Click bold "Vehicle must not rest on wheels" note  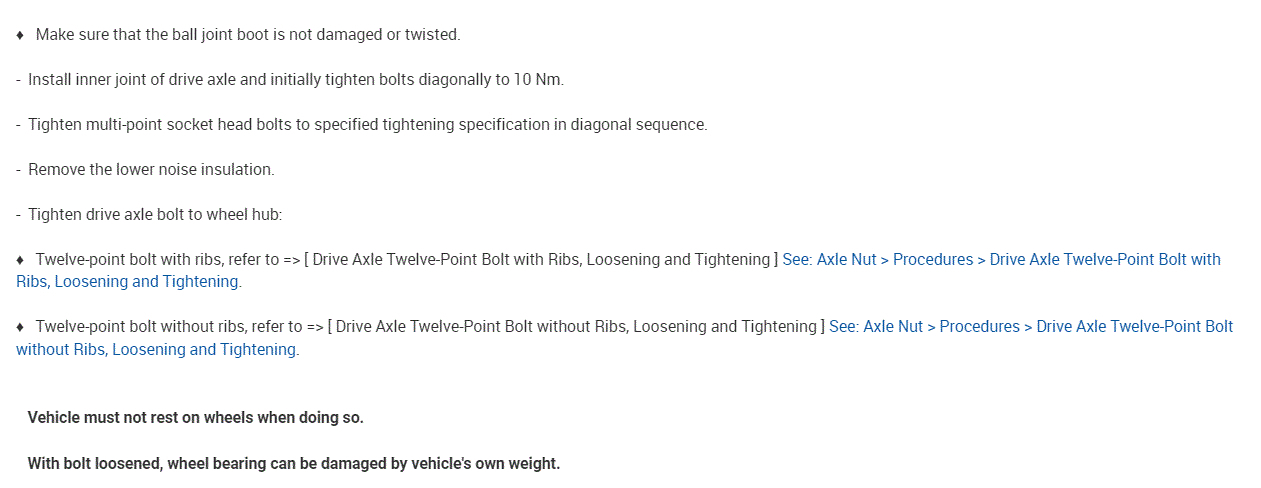click(196, 418)
